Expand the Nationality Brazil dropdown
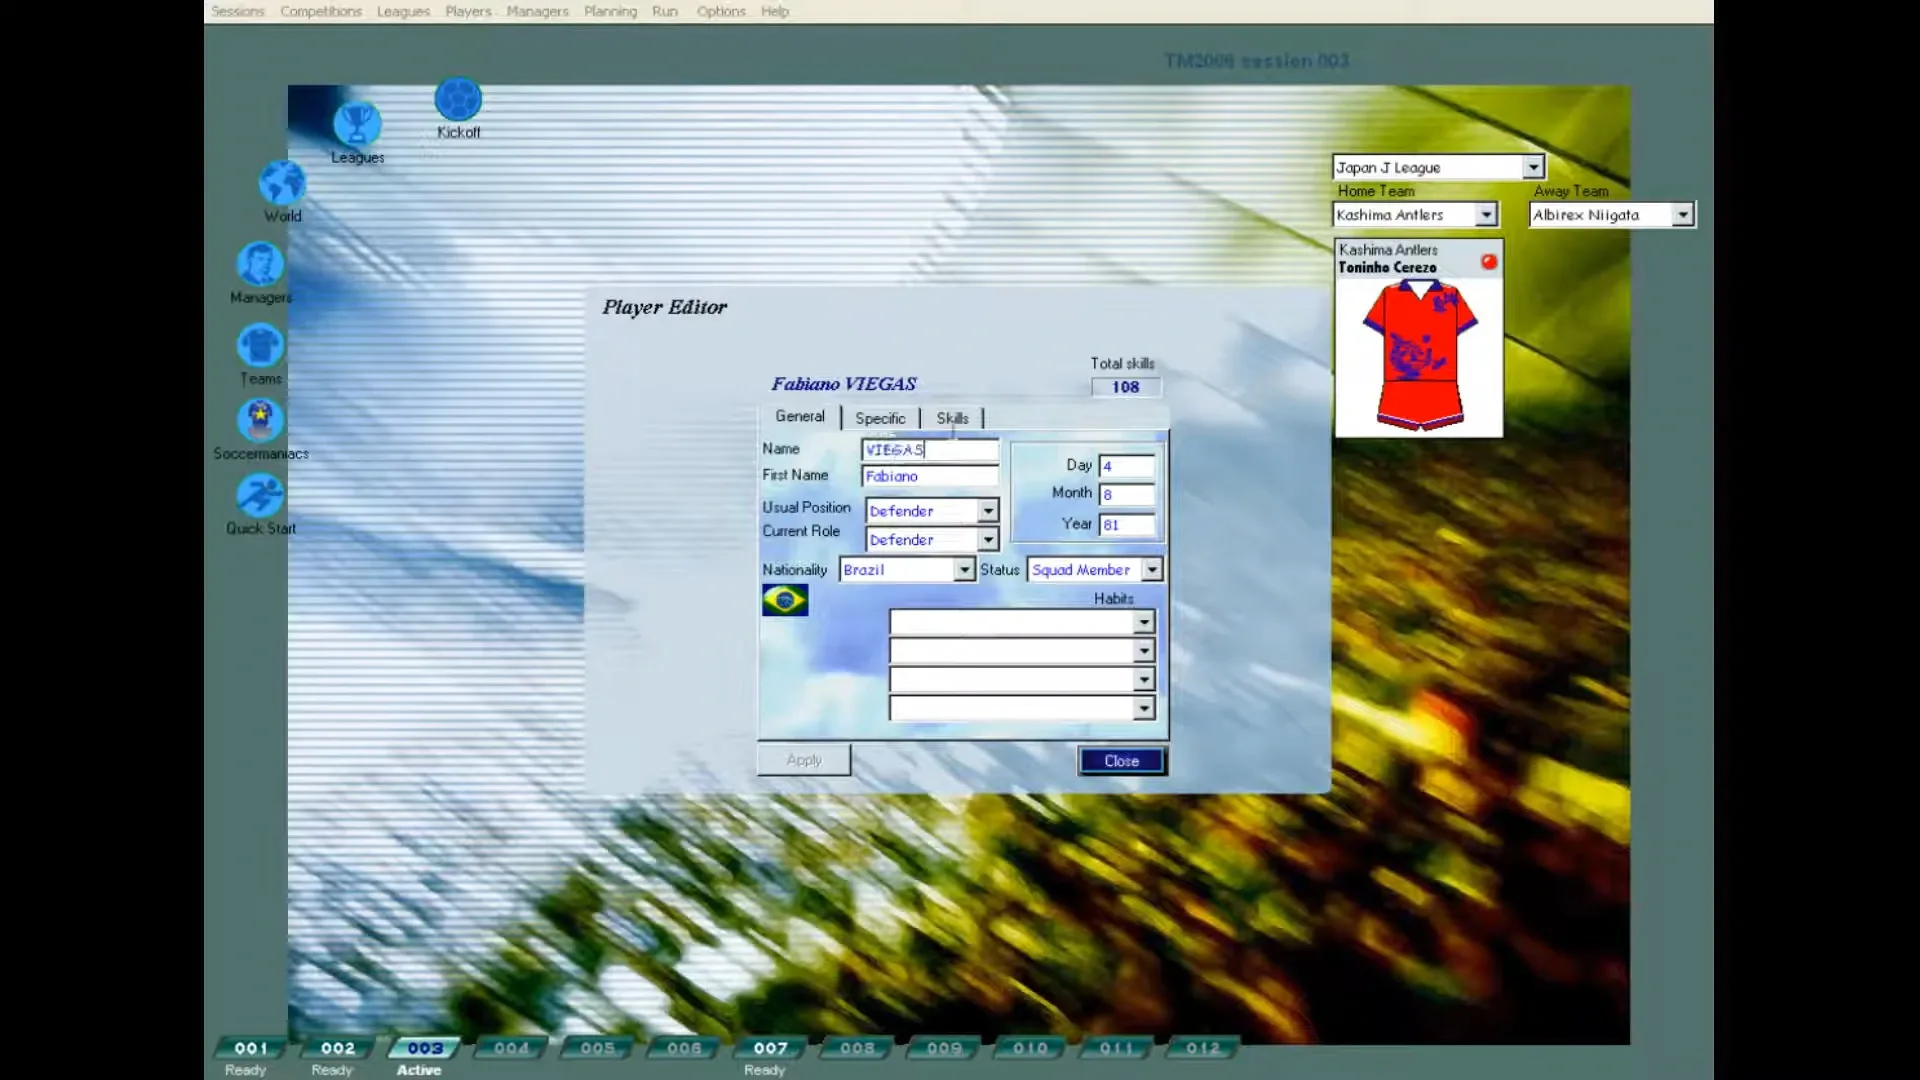Viewport: 1920px width, 1080px height. click(963, 570)
